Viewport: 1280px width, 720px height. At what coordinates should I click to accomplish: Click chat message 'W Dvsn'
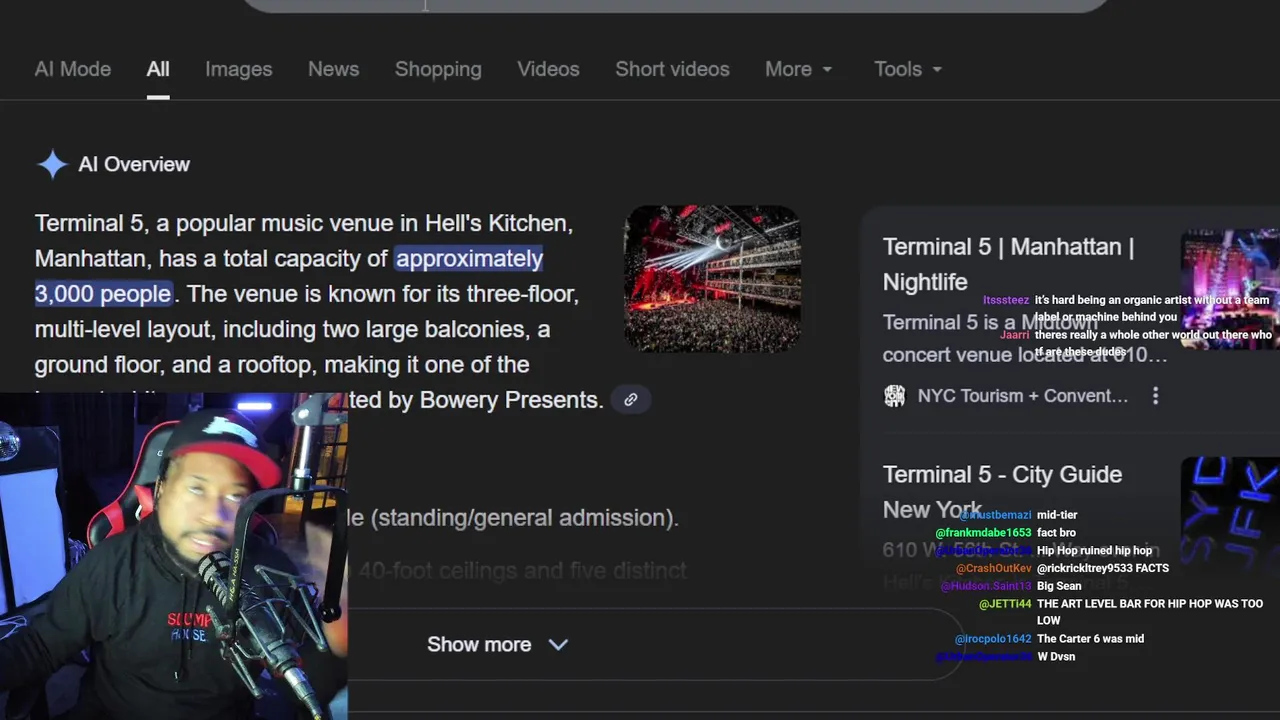(x=1056, y=657)
